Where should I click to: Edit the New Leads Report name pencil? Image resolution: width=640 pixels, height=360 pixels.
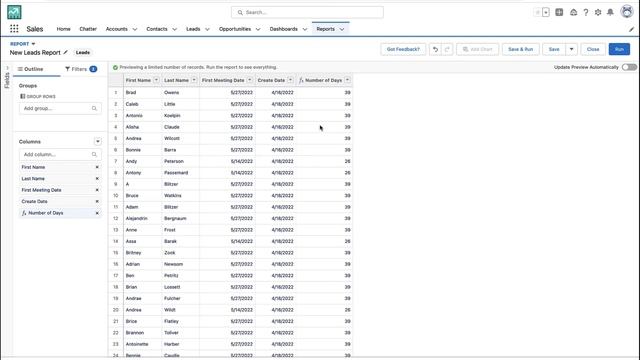coord(66,52)
